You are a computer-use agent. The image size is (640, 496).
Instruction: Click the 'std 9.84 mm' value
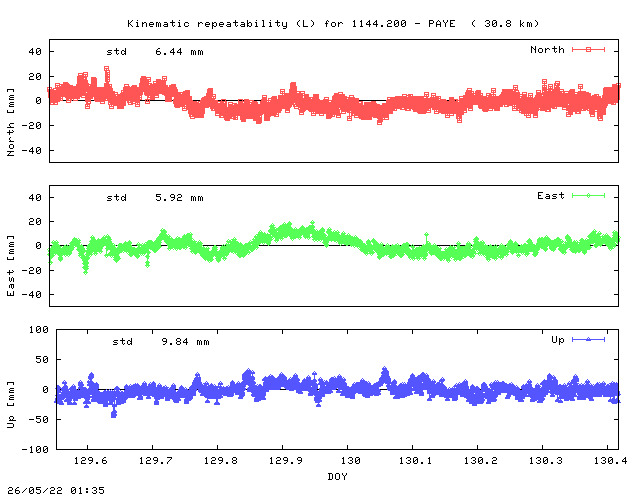coord(161,342)
